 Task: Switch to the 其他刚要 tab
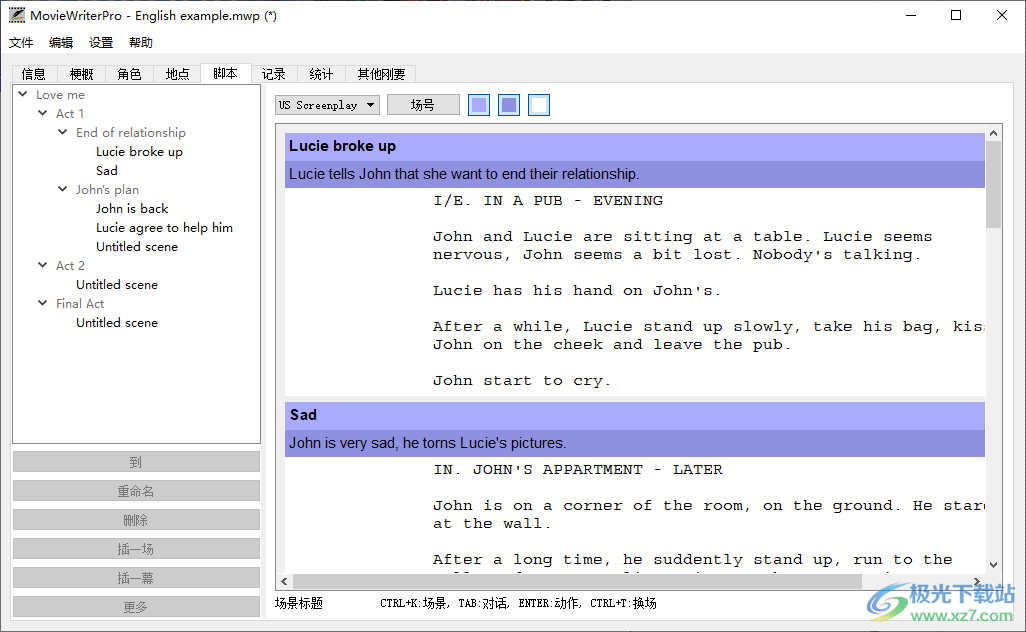point(381,74)
